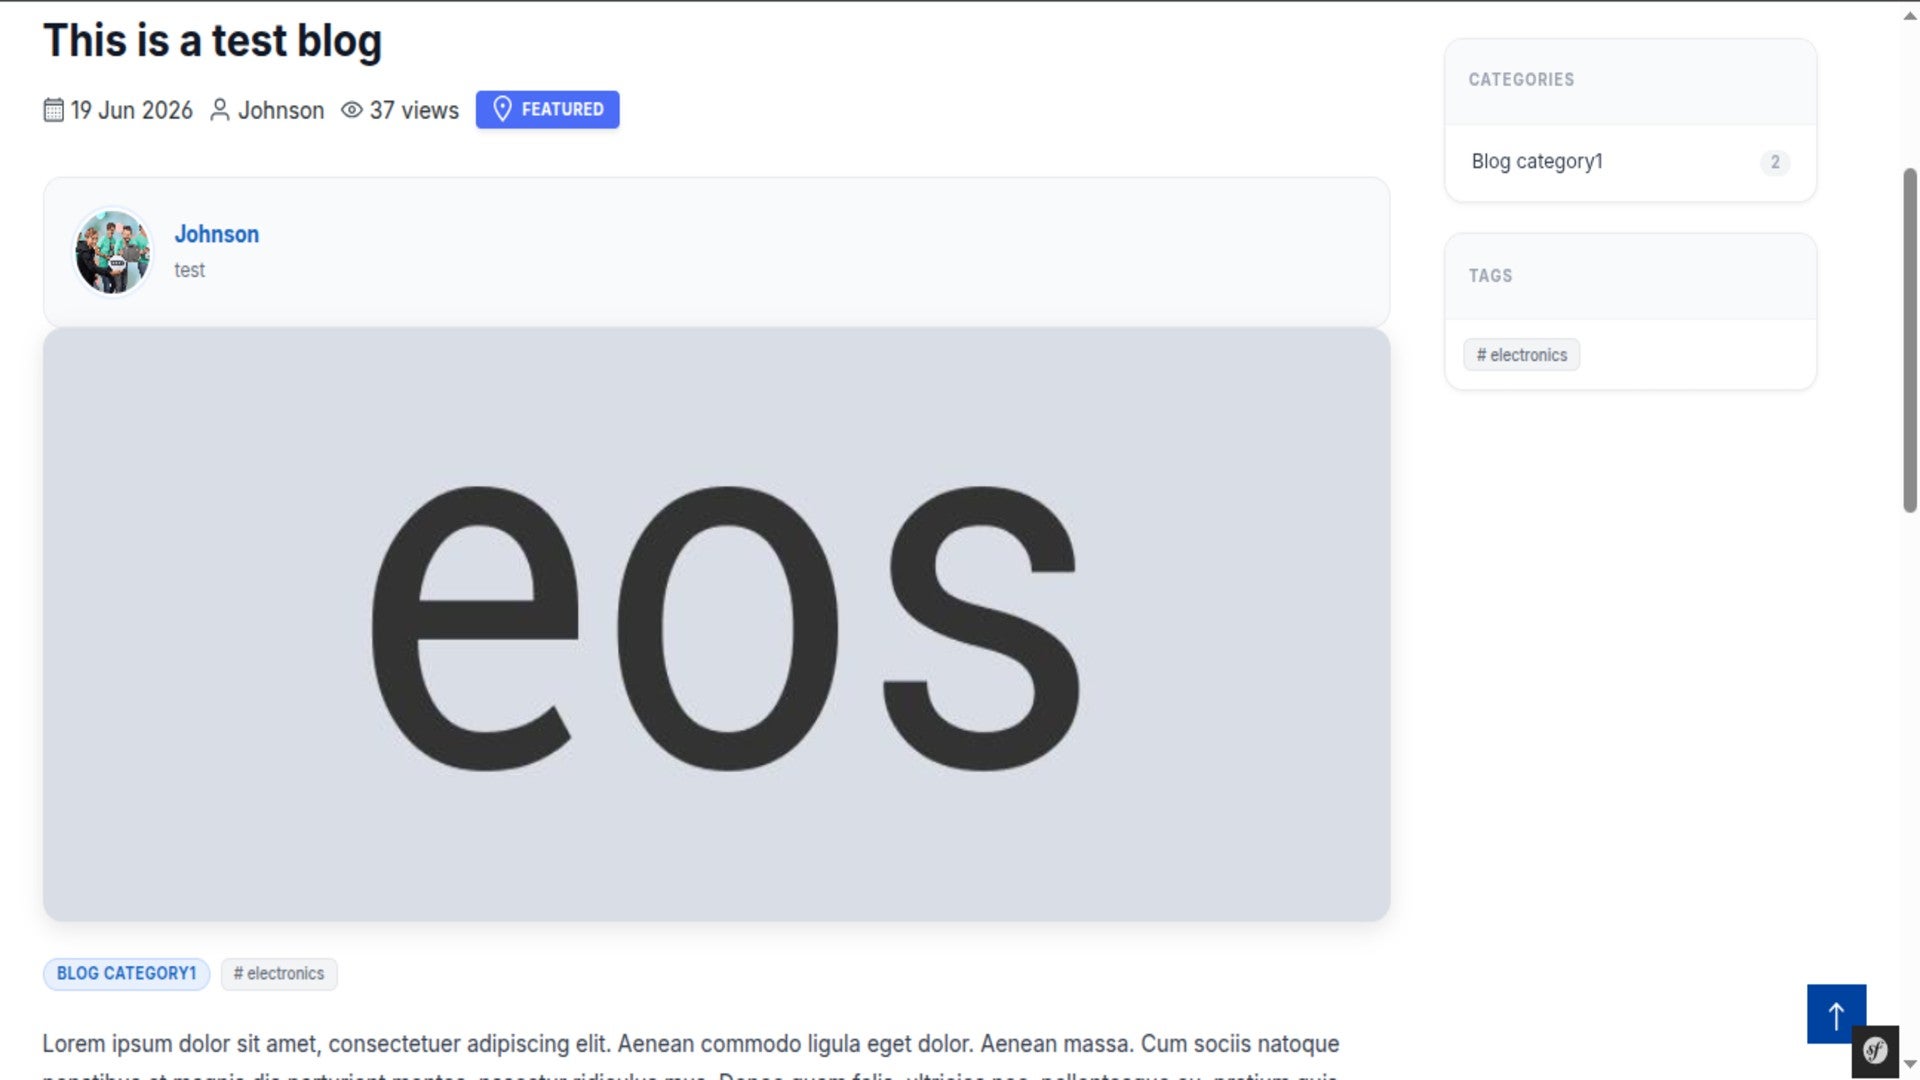Click the # electronics tag below image
This screenshot has width=1920, height=1080.
tap(279, 974)
